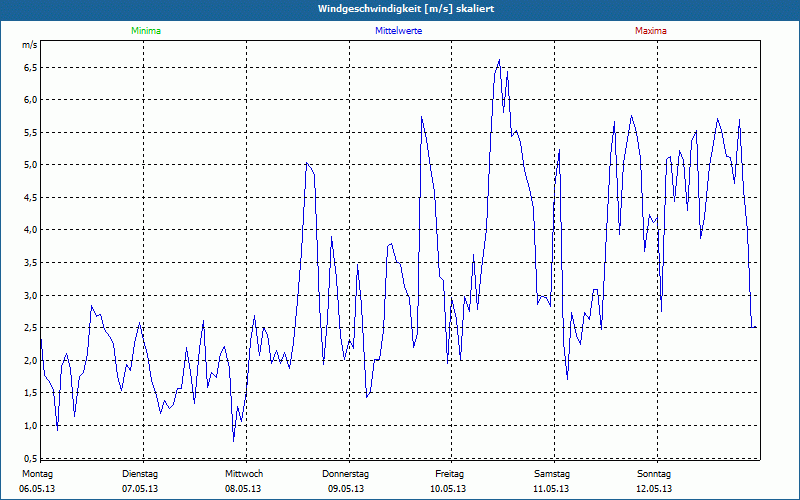The image size is (800, 500).
Task: Click the 2,0 y-axis value
Action: coord(31,360)
